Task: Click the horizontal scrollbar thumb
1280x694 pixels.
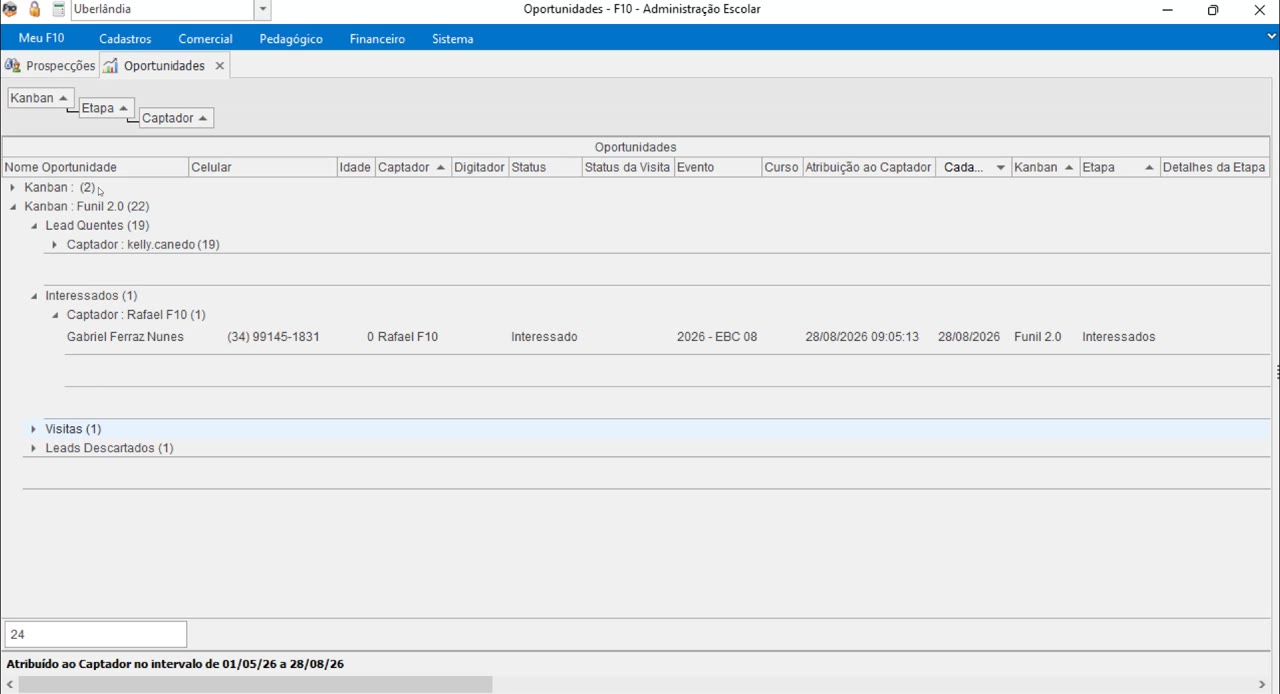Action: 255,685
